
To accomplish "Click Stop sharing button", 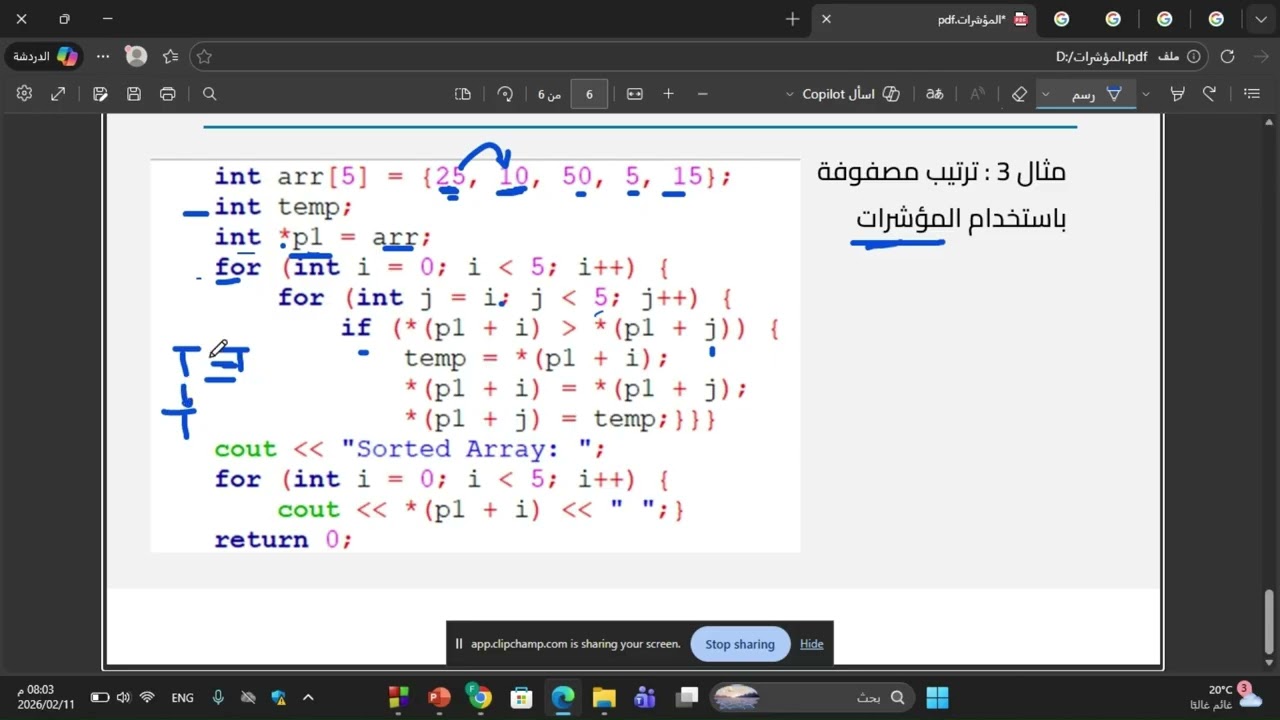I will [740, 644].
